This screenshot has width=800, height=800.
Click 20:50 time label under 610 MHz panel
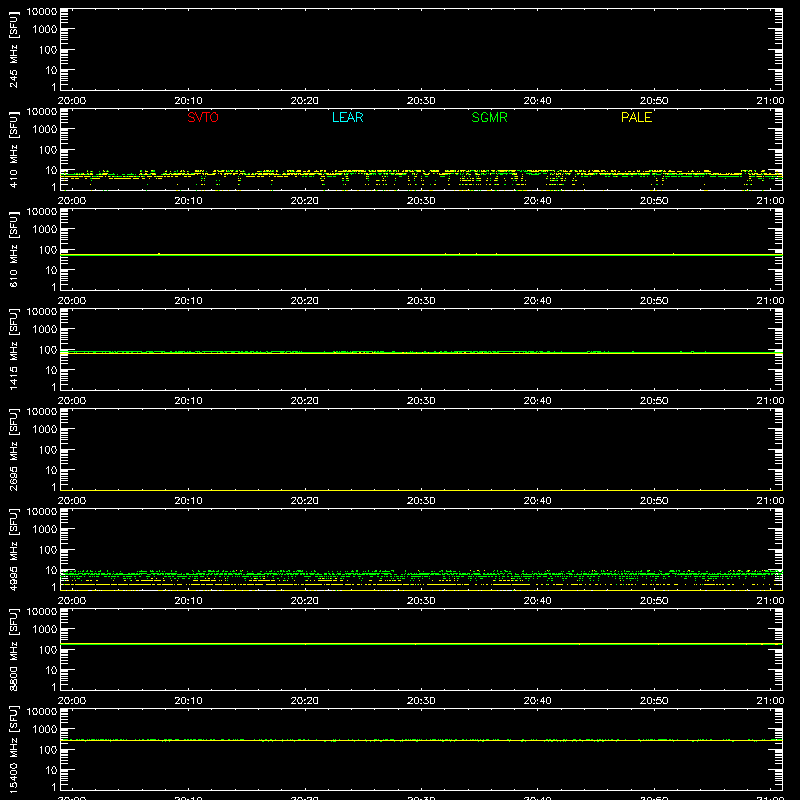[654, 301]
